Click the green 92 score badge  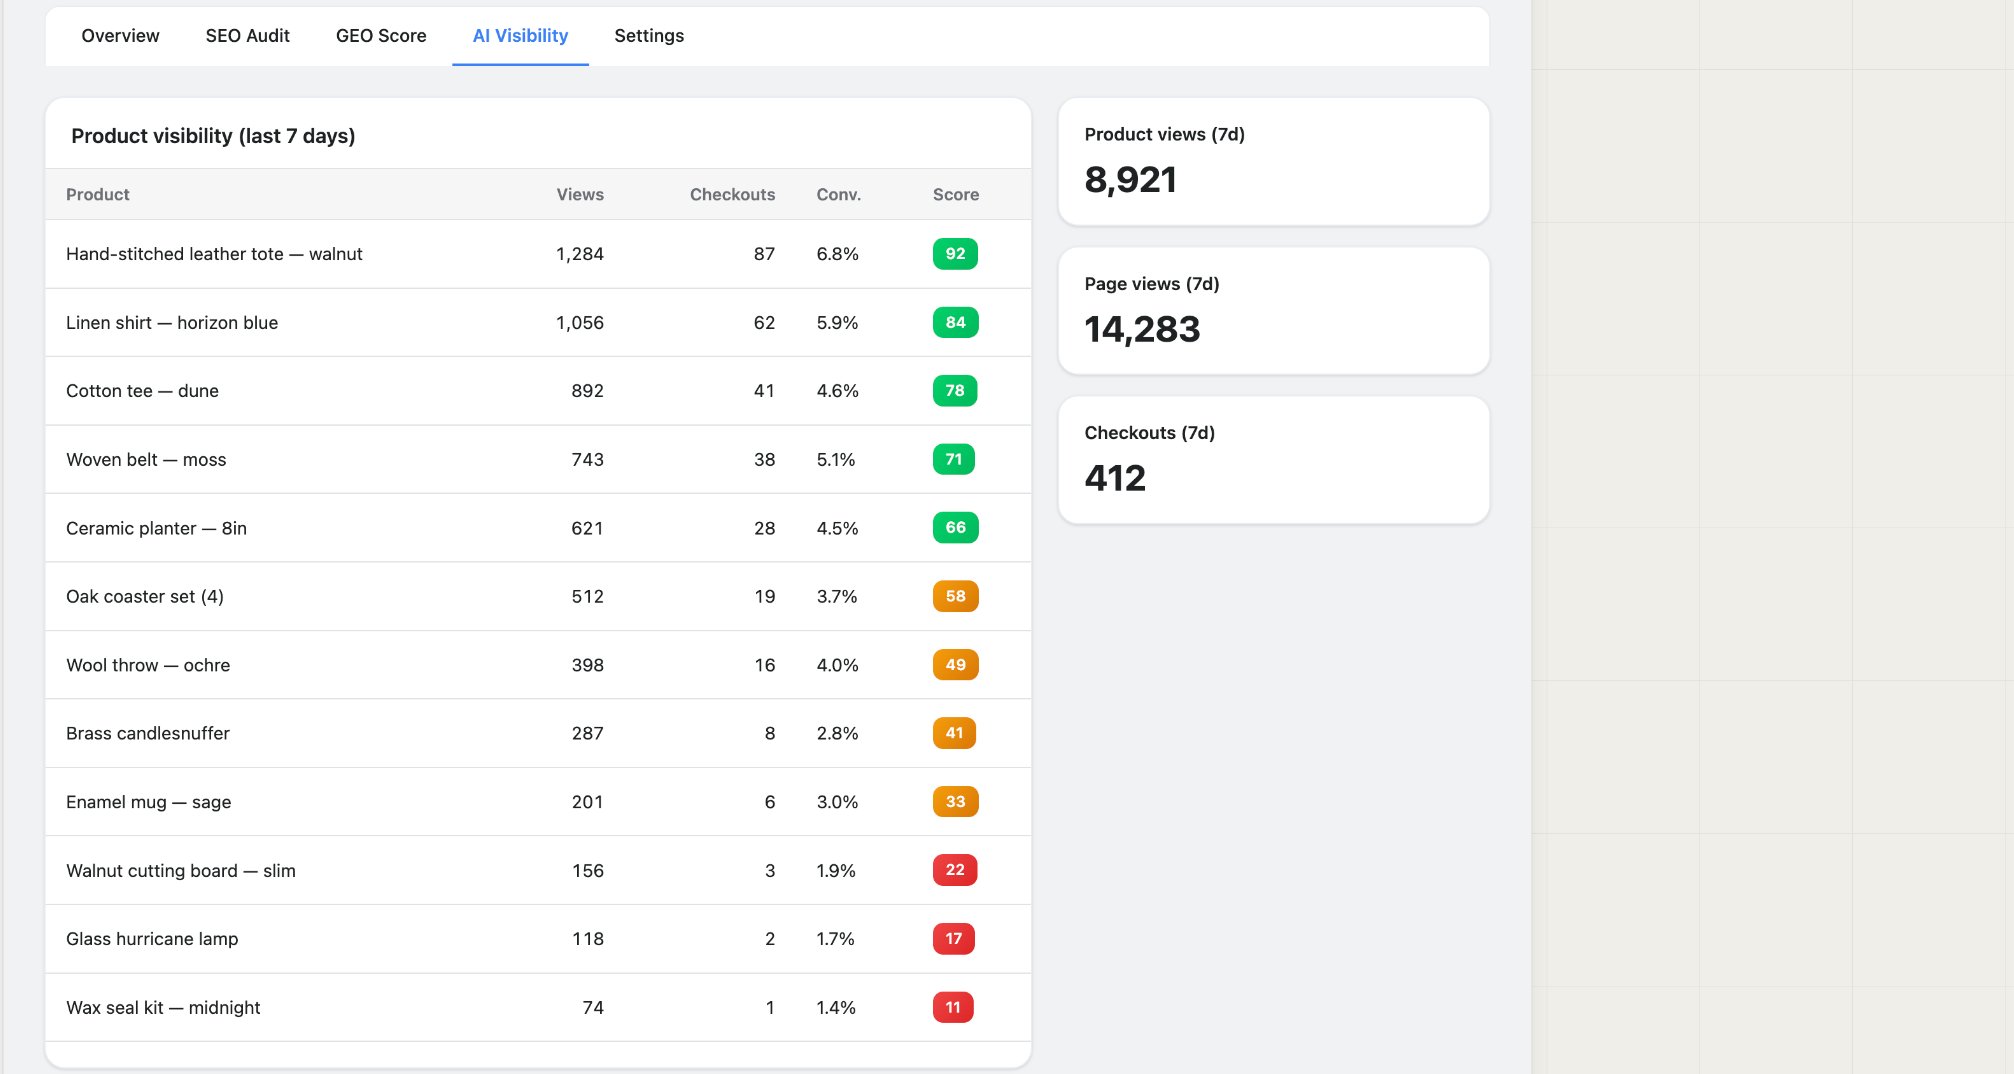point(955,254)
